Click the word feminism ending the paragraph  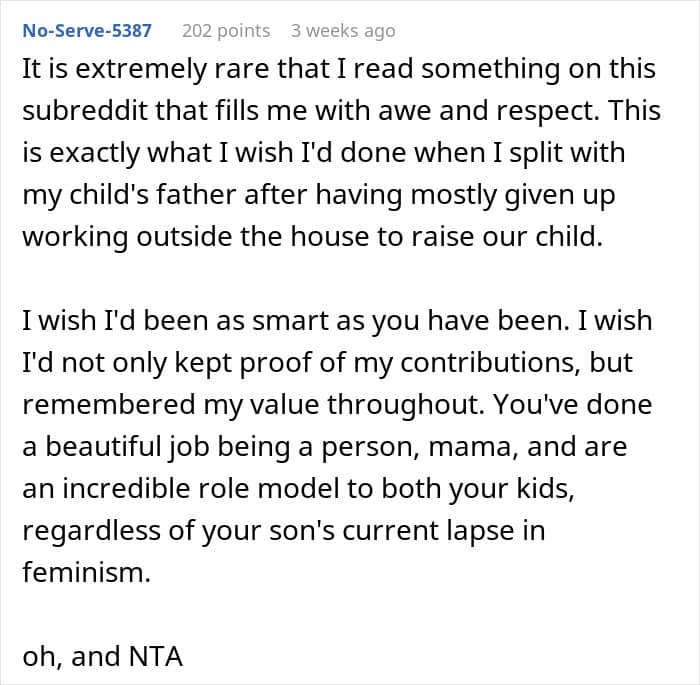click(87, 572)
